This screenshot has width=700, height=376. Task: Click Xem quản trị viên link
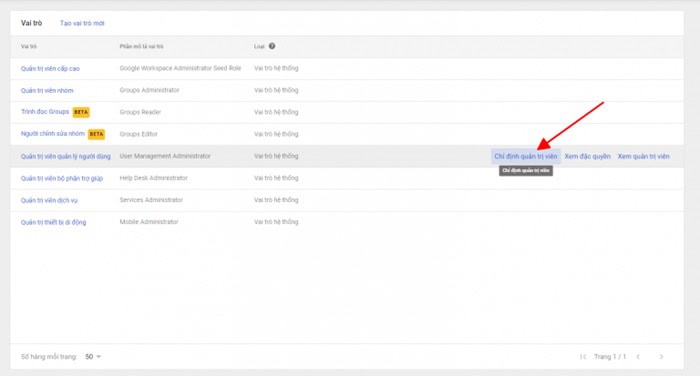point(643,156)
